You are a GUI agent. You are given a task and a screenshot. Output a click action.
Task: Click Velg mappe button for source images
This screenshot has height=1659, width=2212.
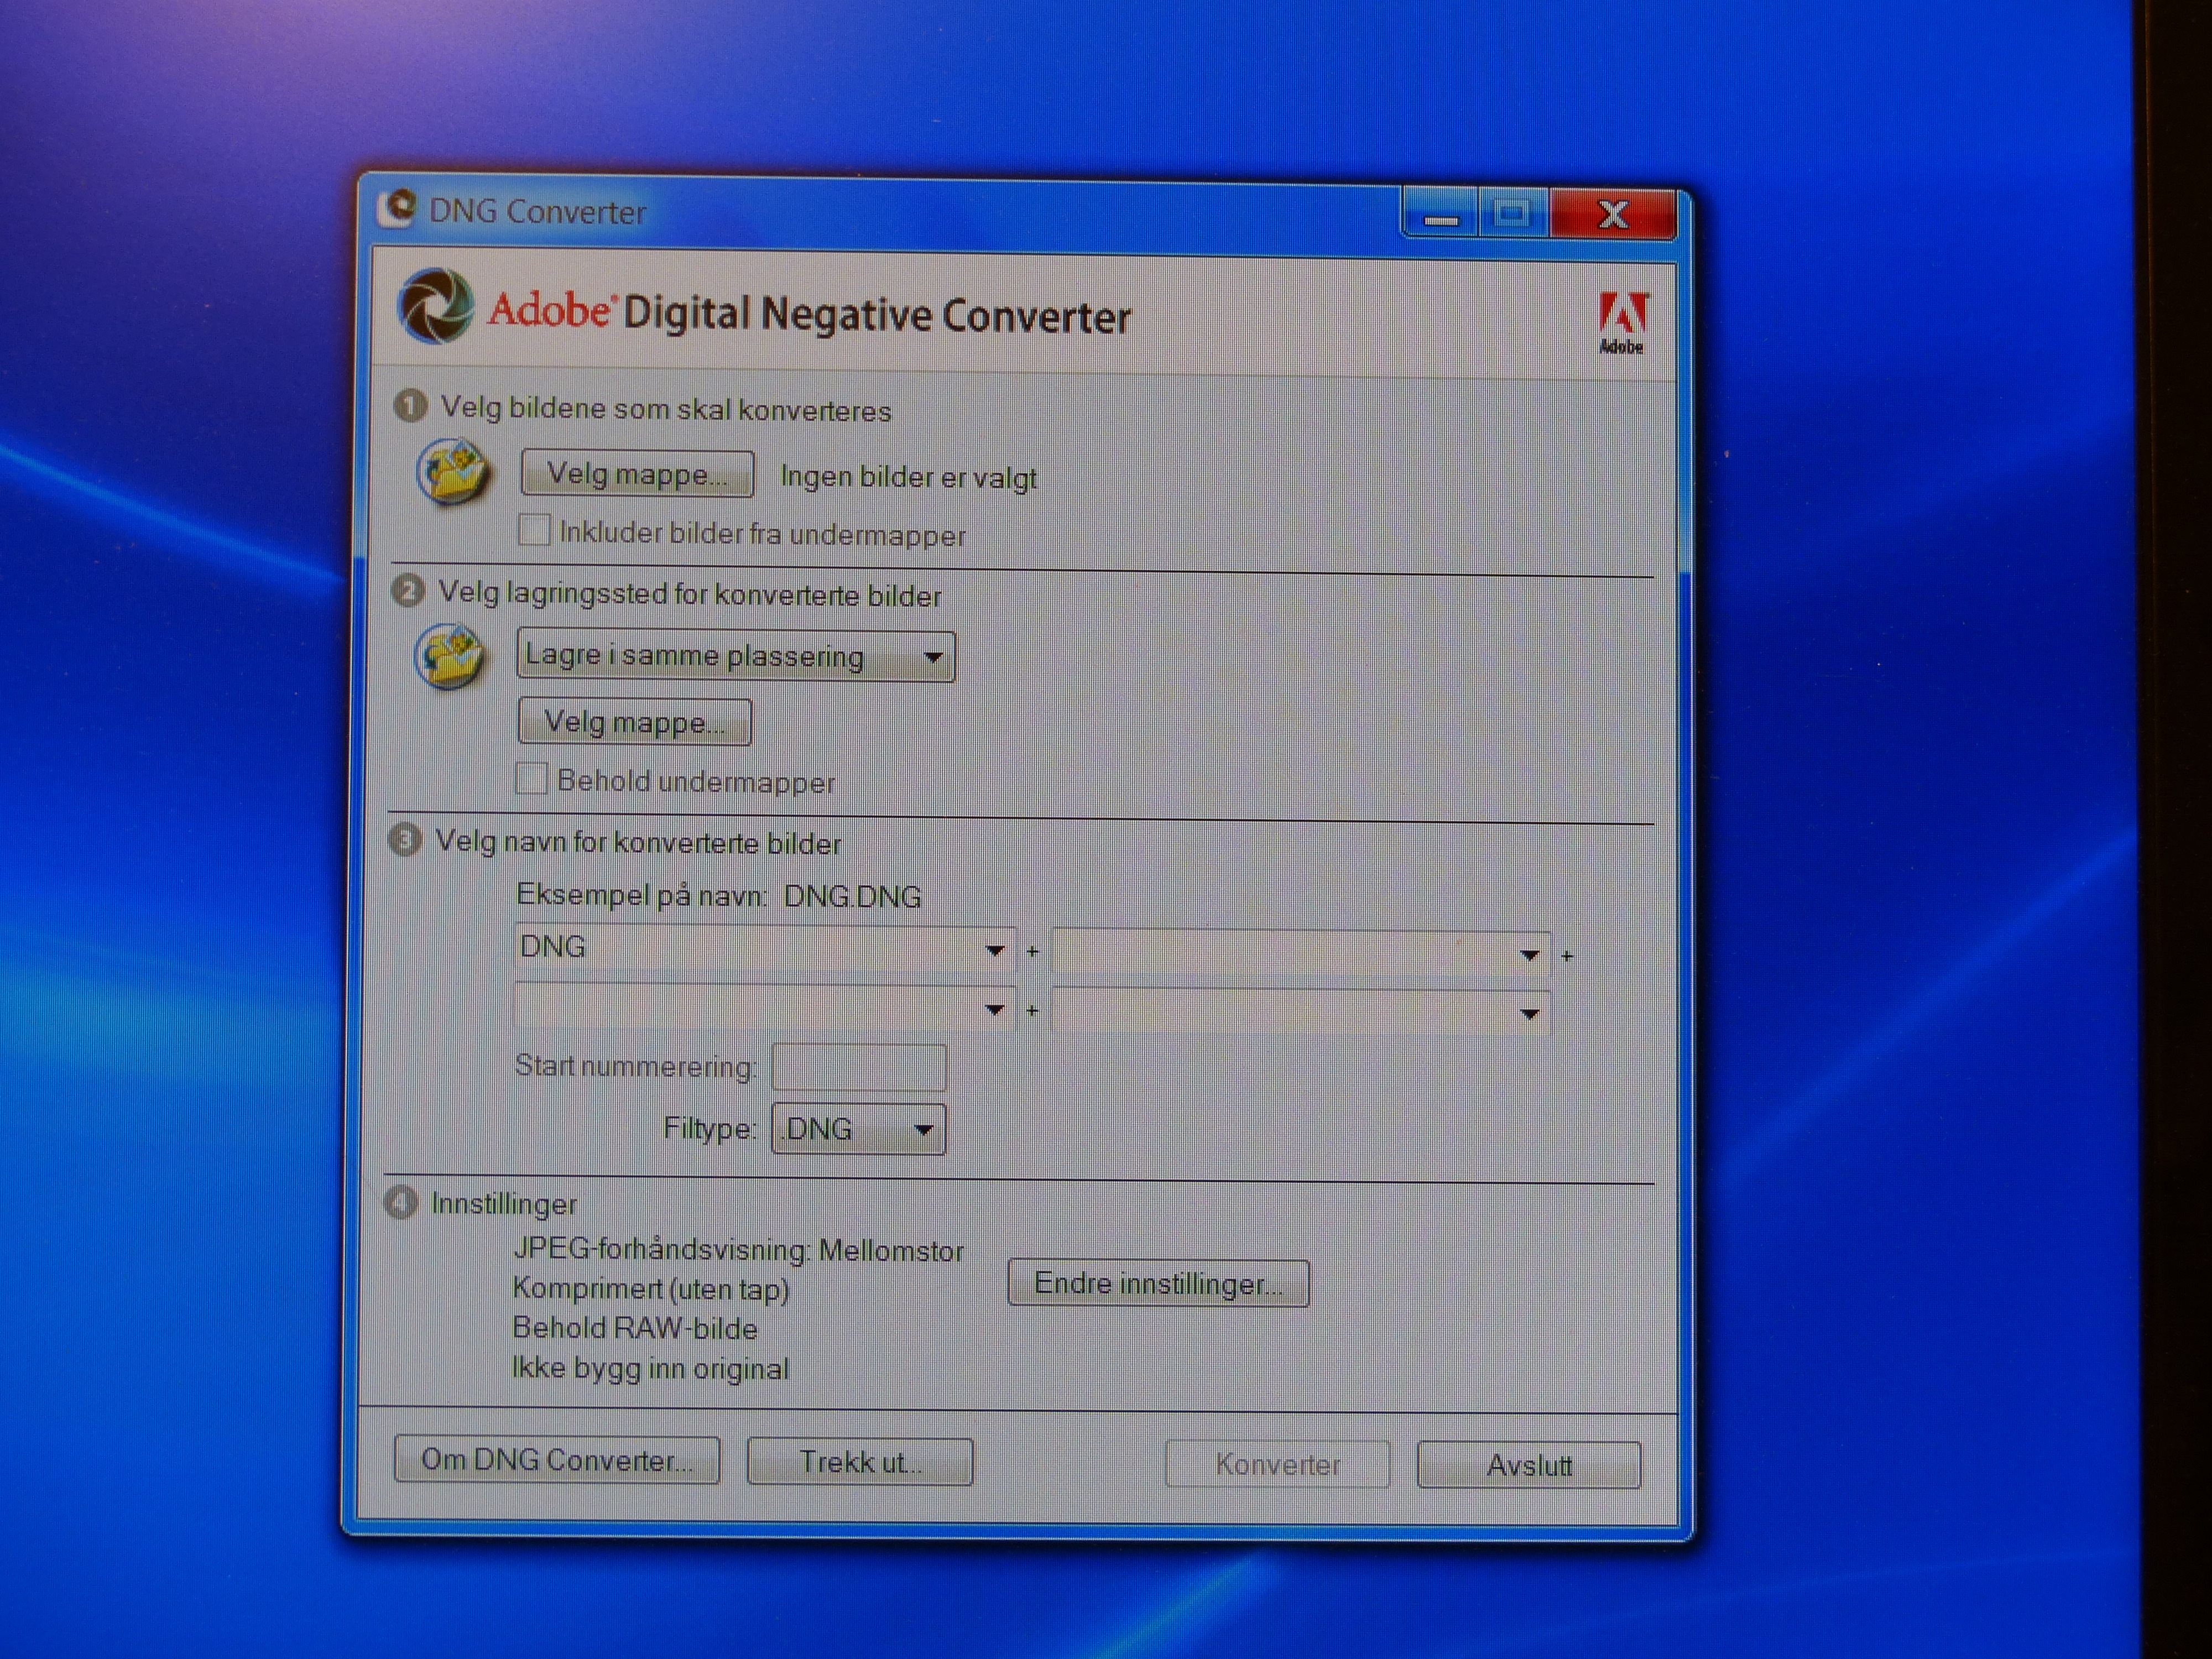[637, 474]
